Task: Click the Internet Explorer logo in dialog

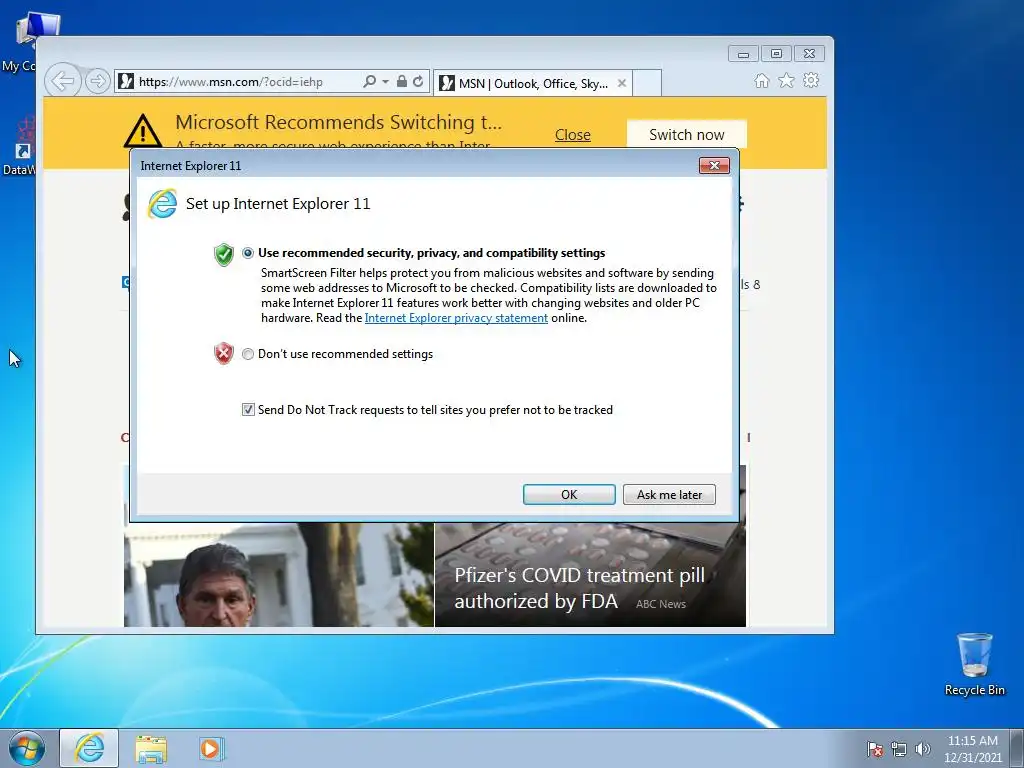Action: click(x=163, y=204)
